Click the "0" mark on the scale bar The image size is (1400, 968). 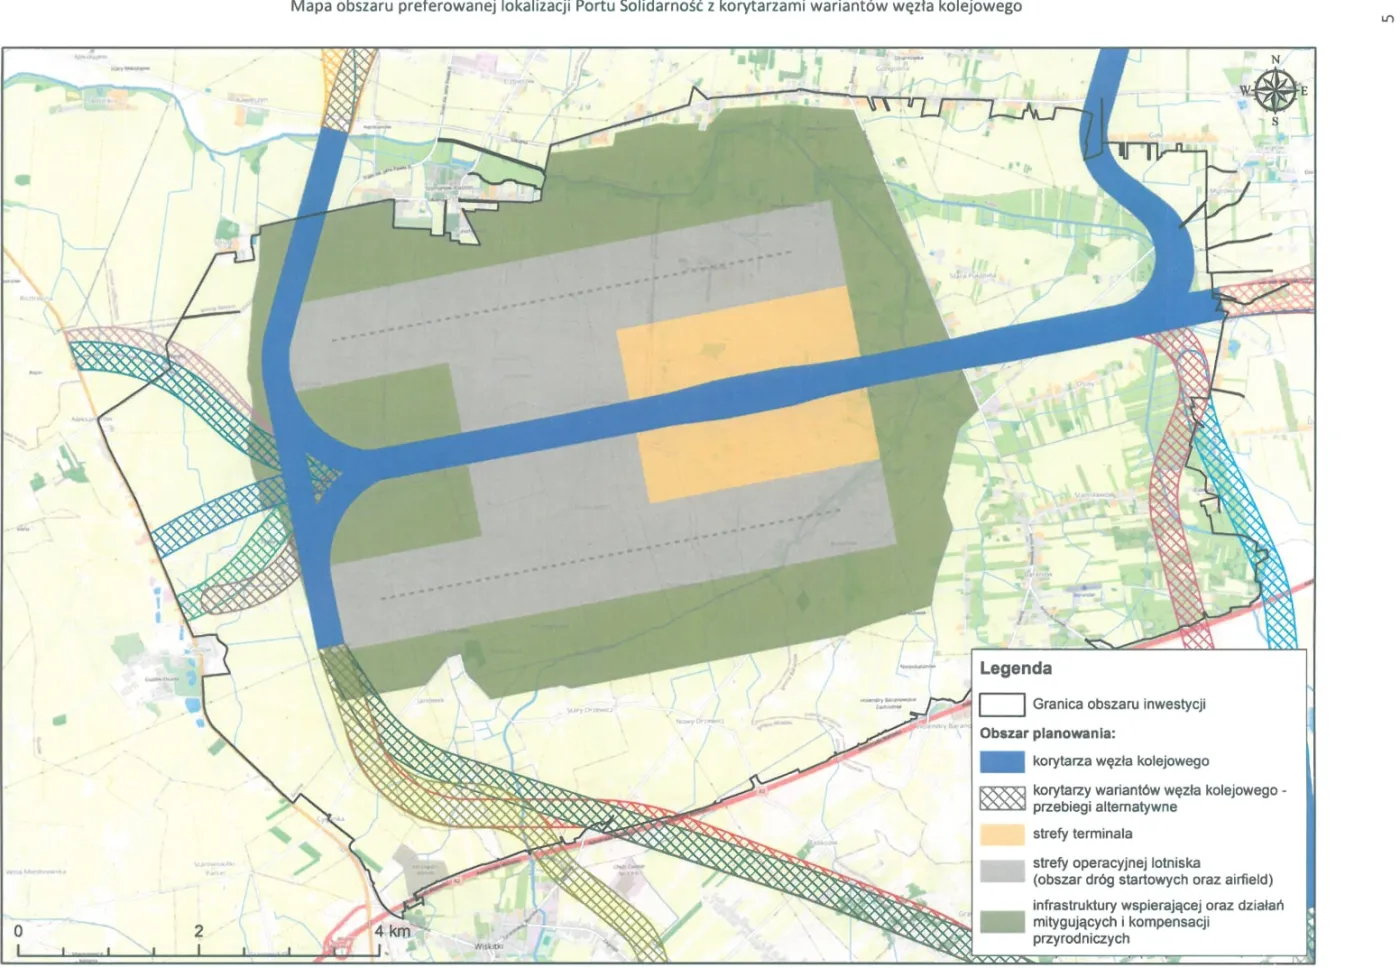(x=17, y=931)
